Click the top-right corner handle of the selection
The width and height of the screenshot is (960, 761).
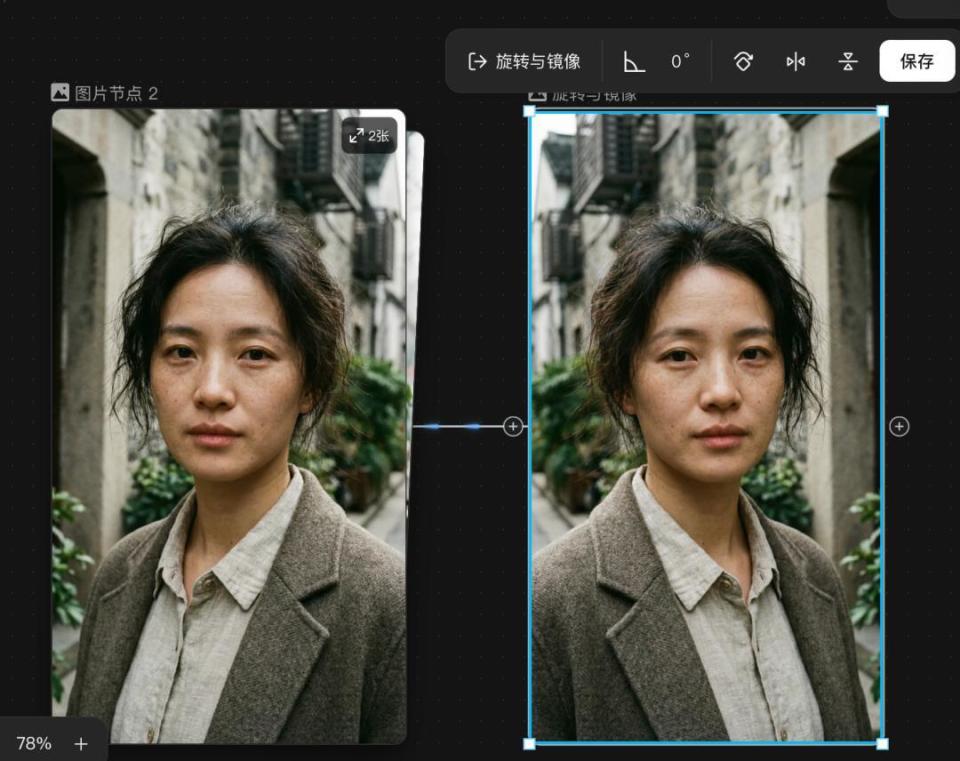tap(884, 110)
